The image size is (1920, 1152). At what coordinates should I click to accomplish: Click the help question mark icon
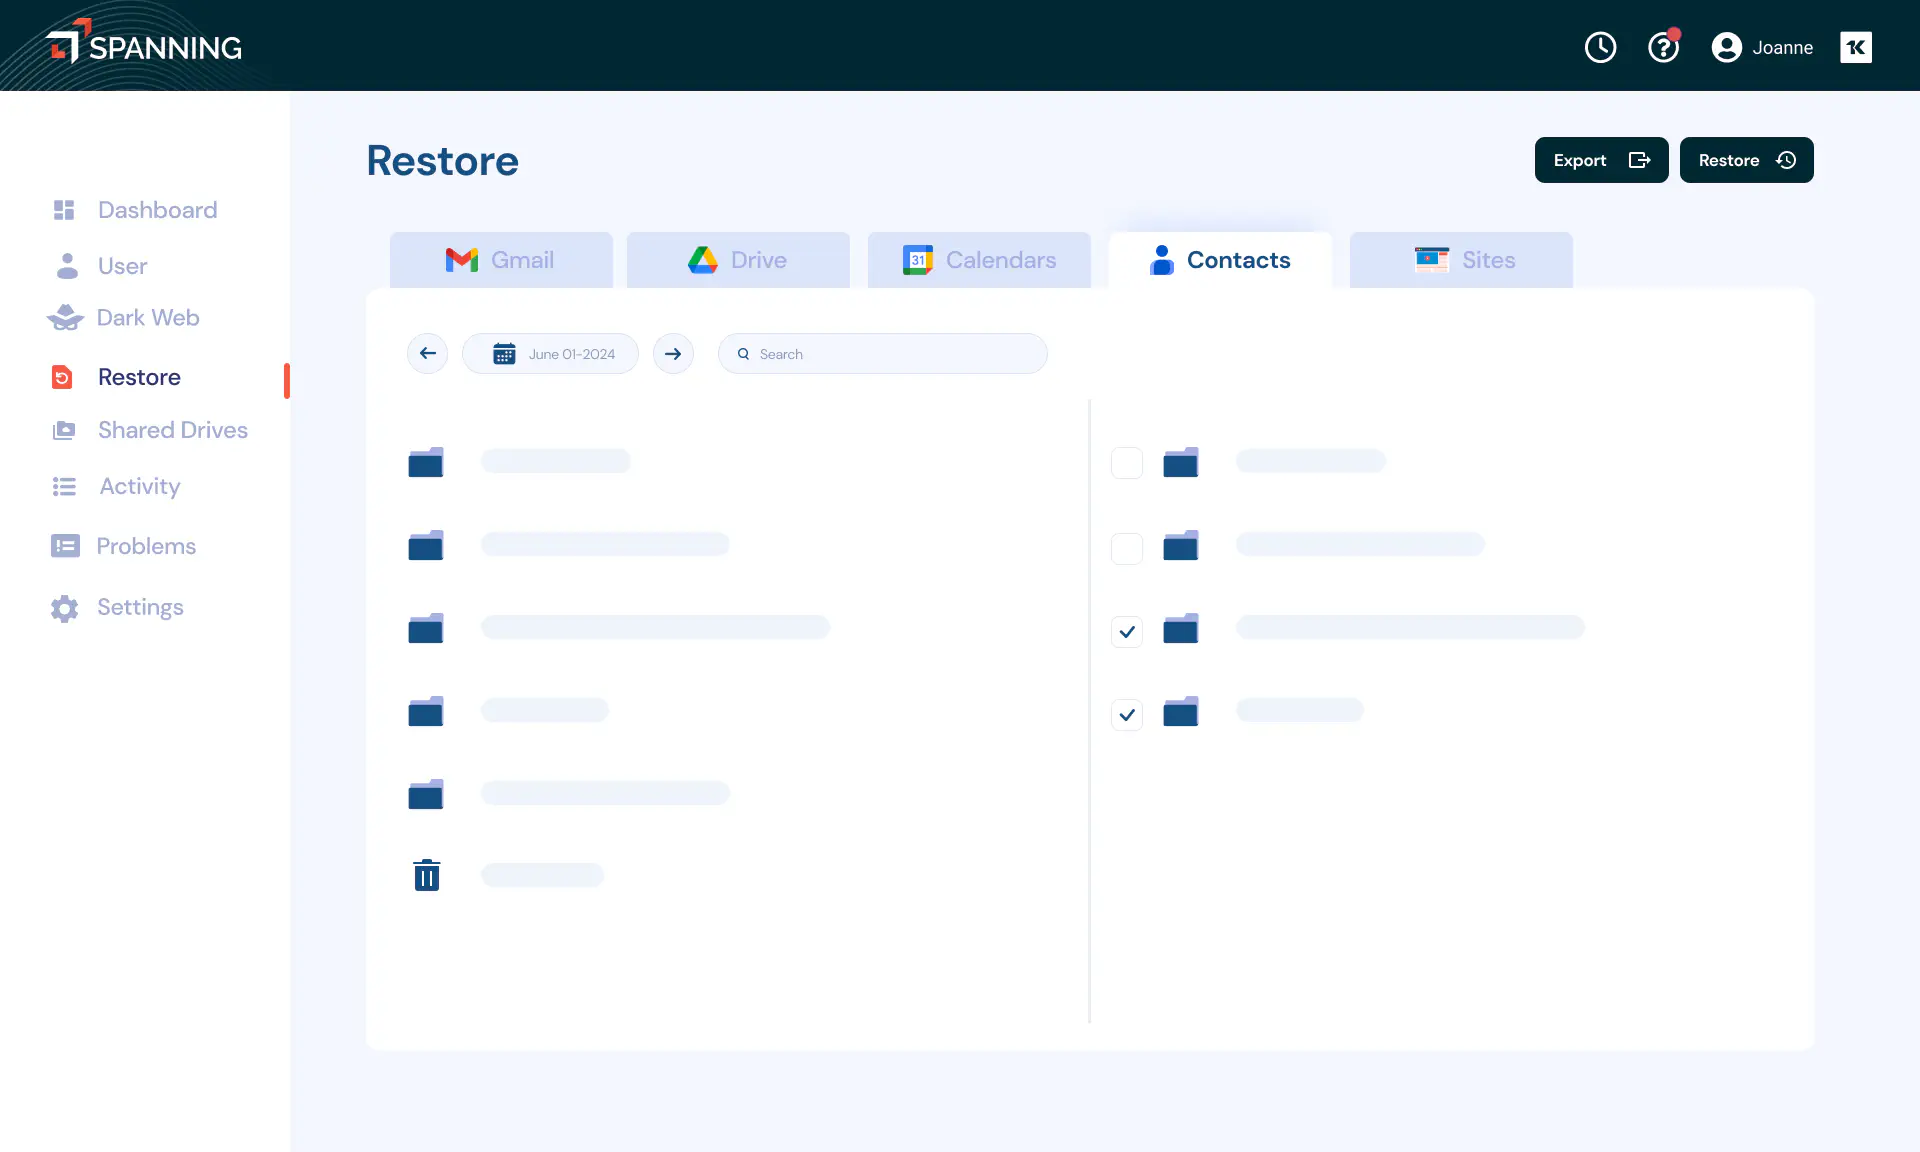tap(1665, 47)
